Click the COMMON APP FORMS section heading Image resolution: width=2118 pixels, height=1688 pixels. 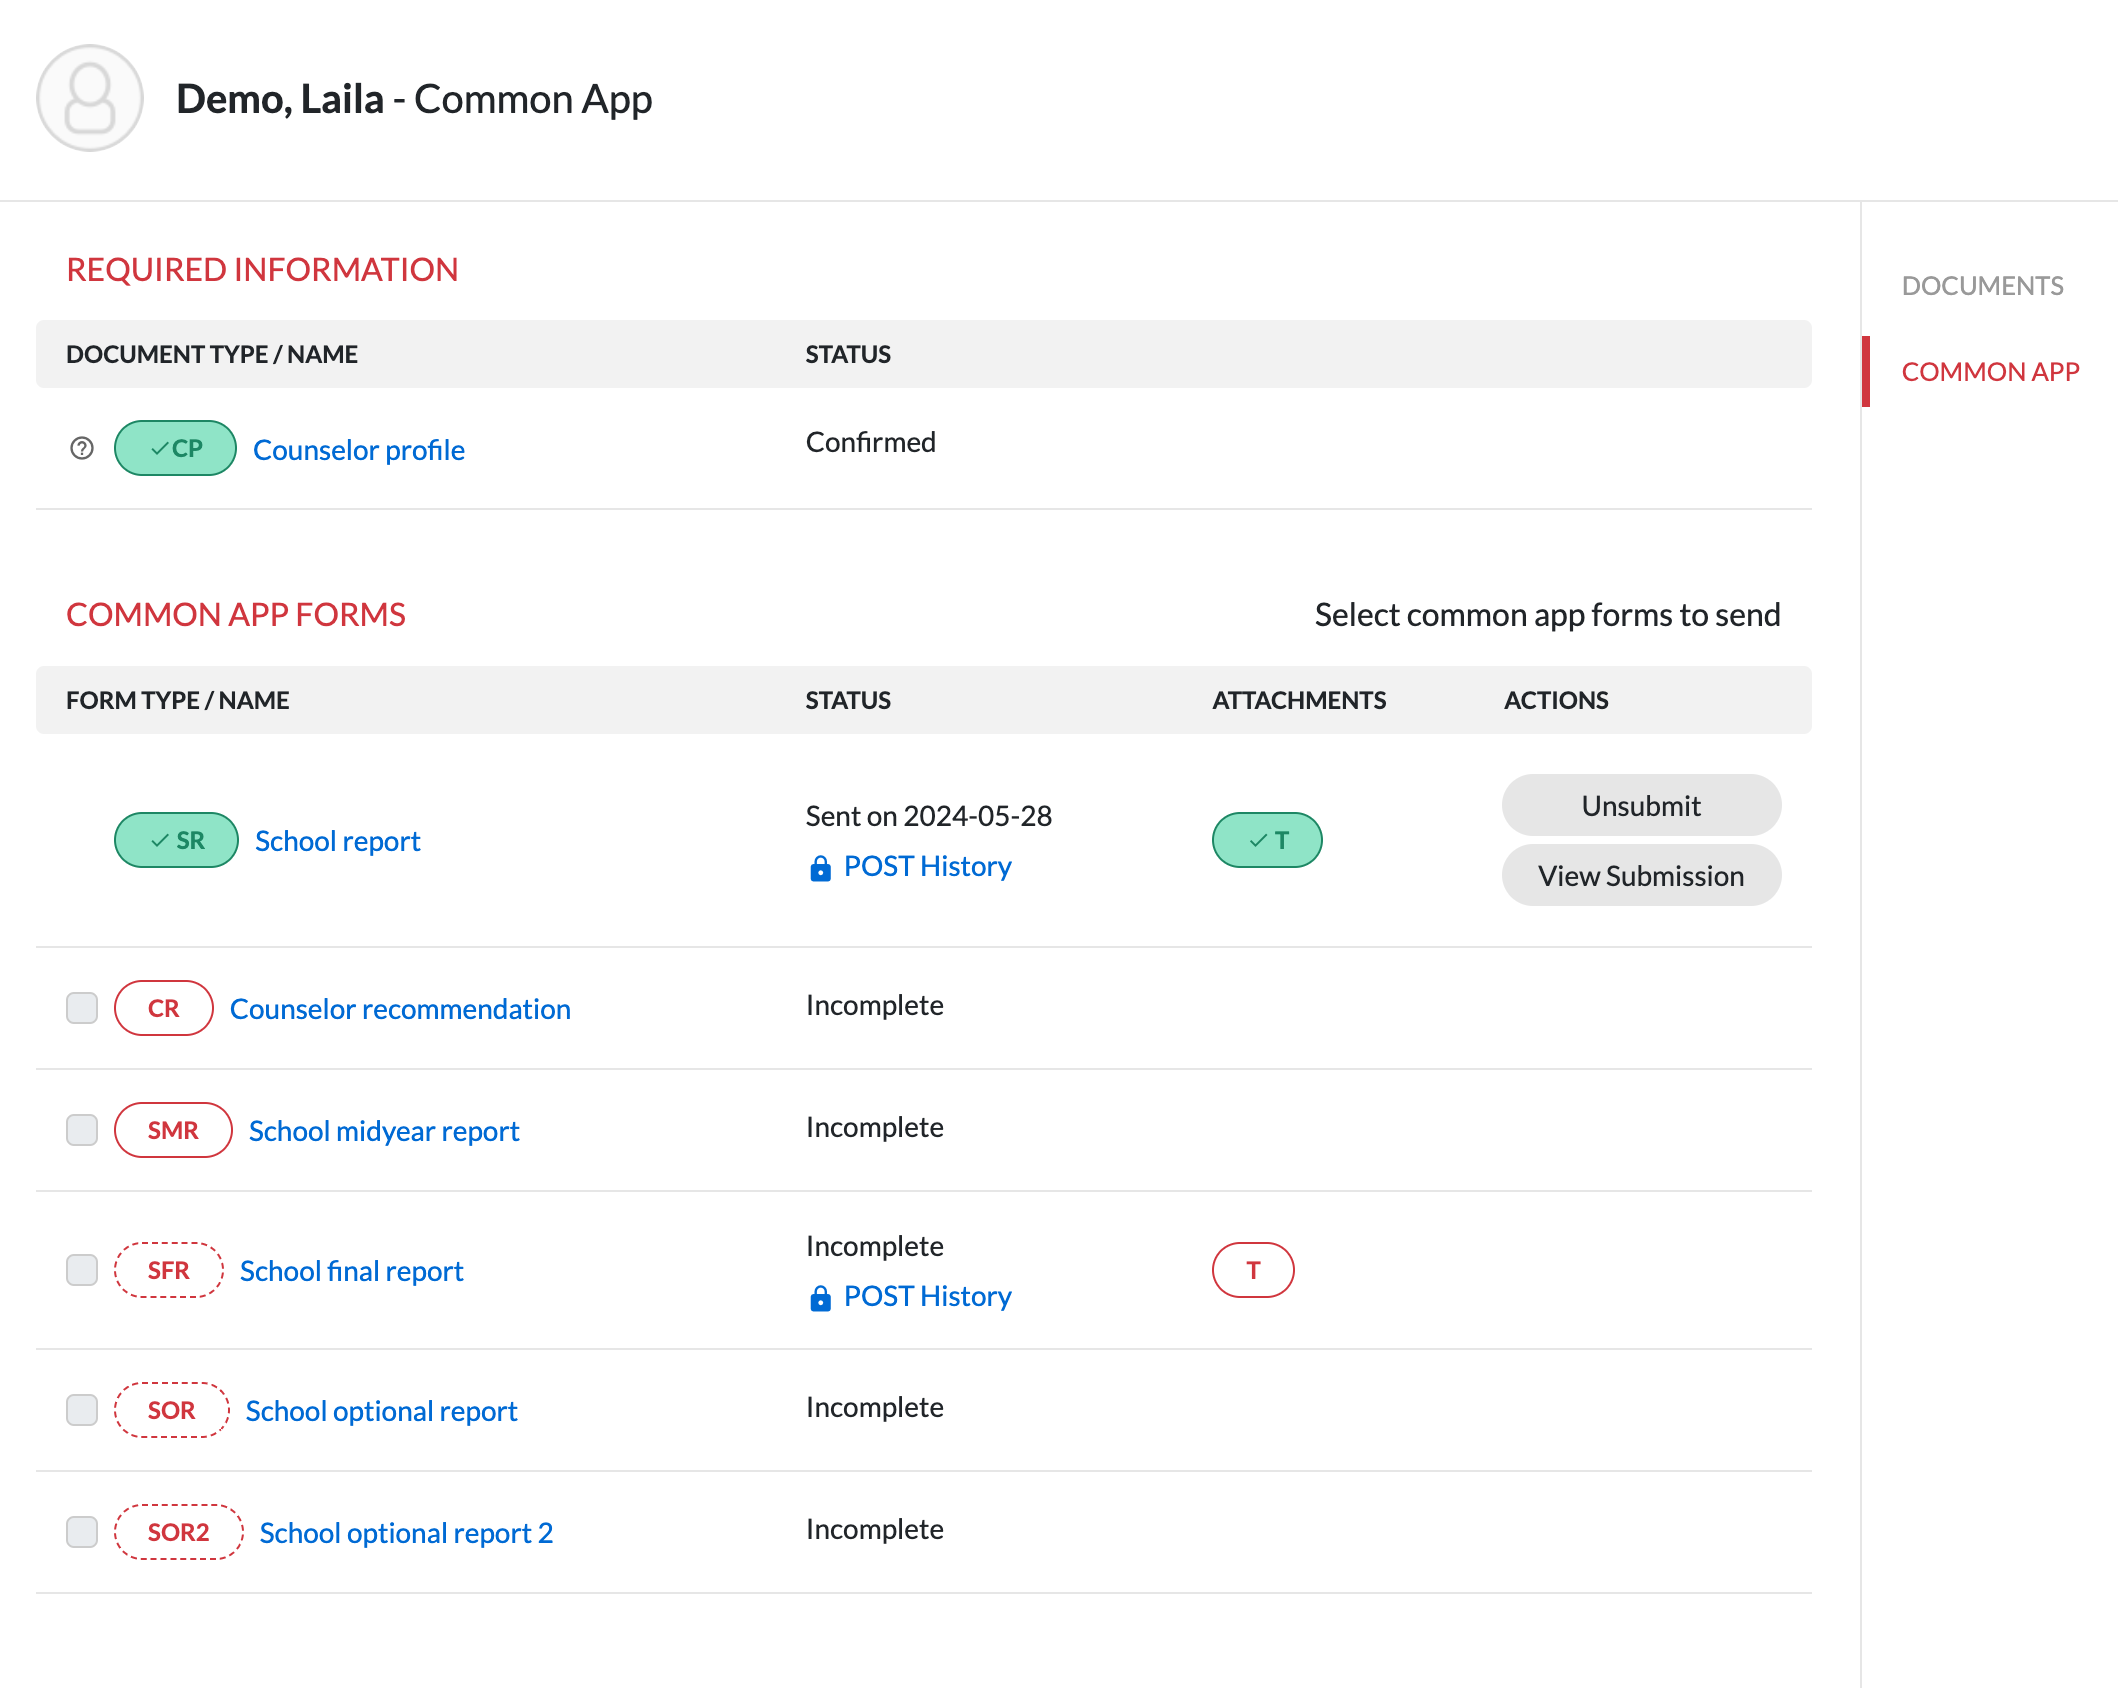coord(236,615)
